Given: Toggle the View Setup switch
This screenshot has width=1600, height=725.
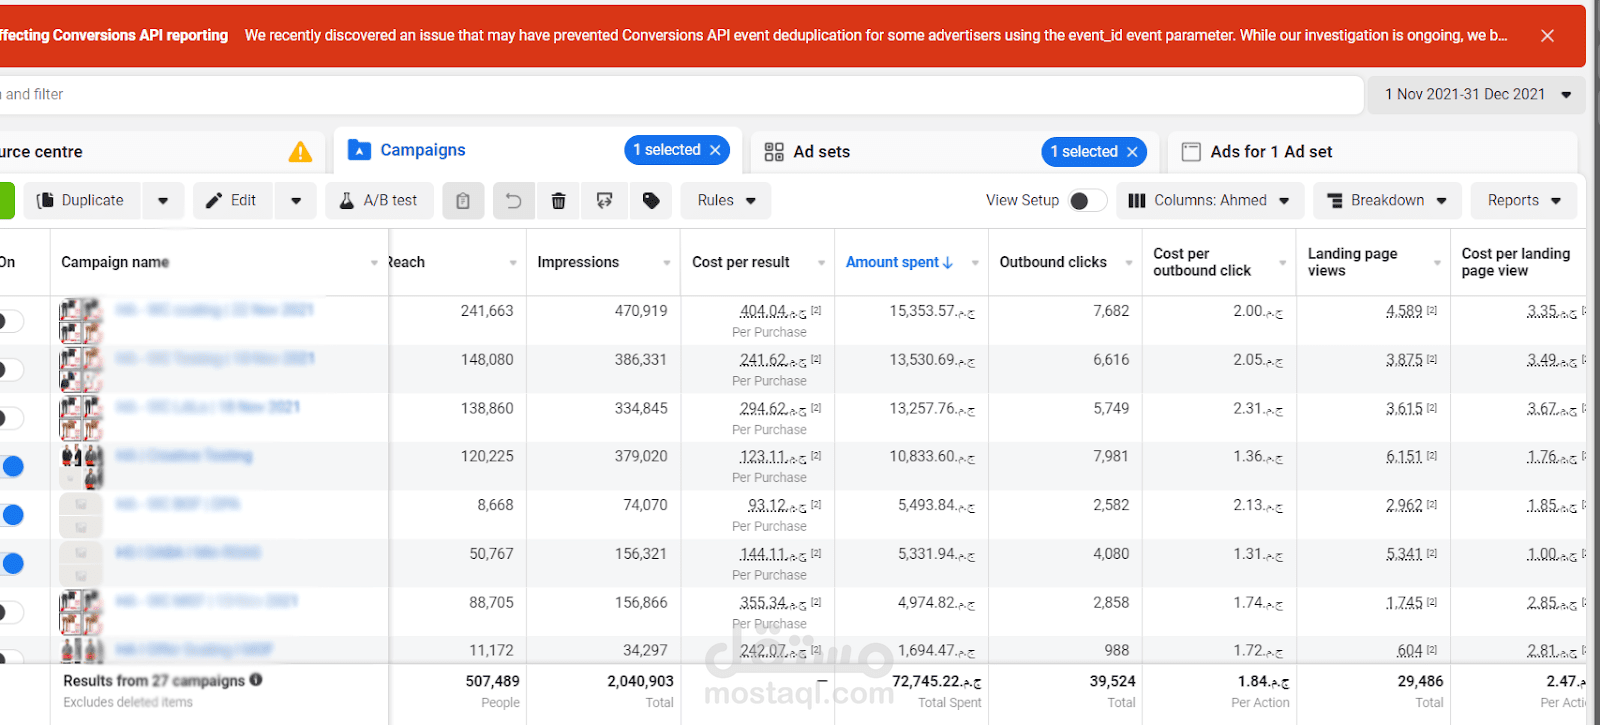Looking at the screenshot, I should (1087, 201).
